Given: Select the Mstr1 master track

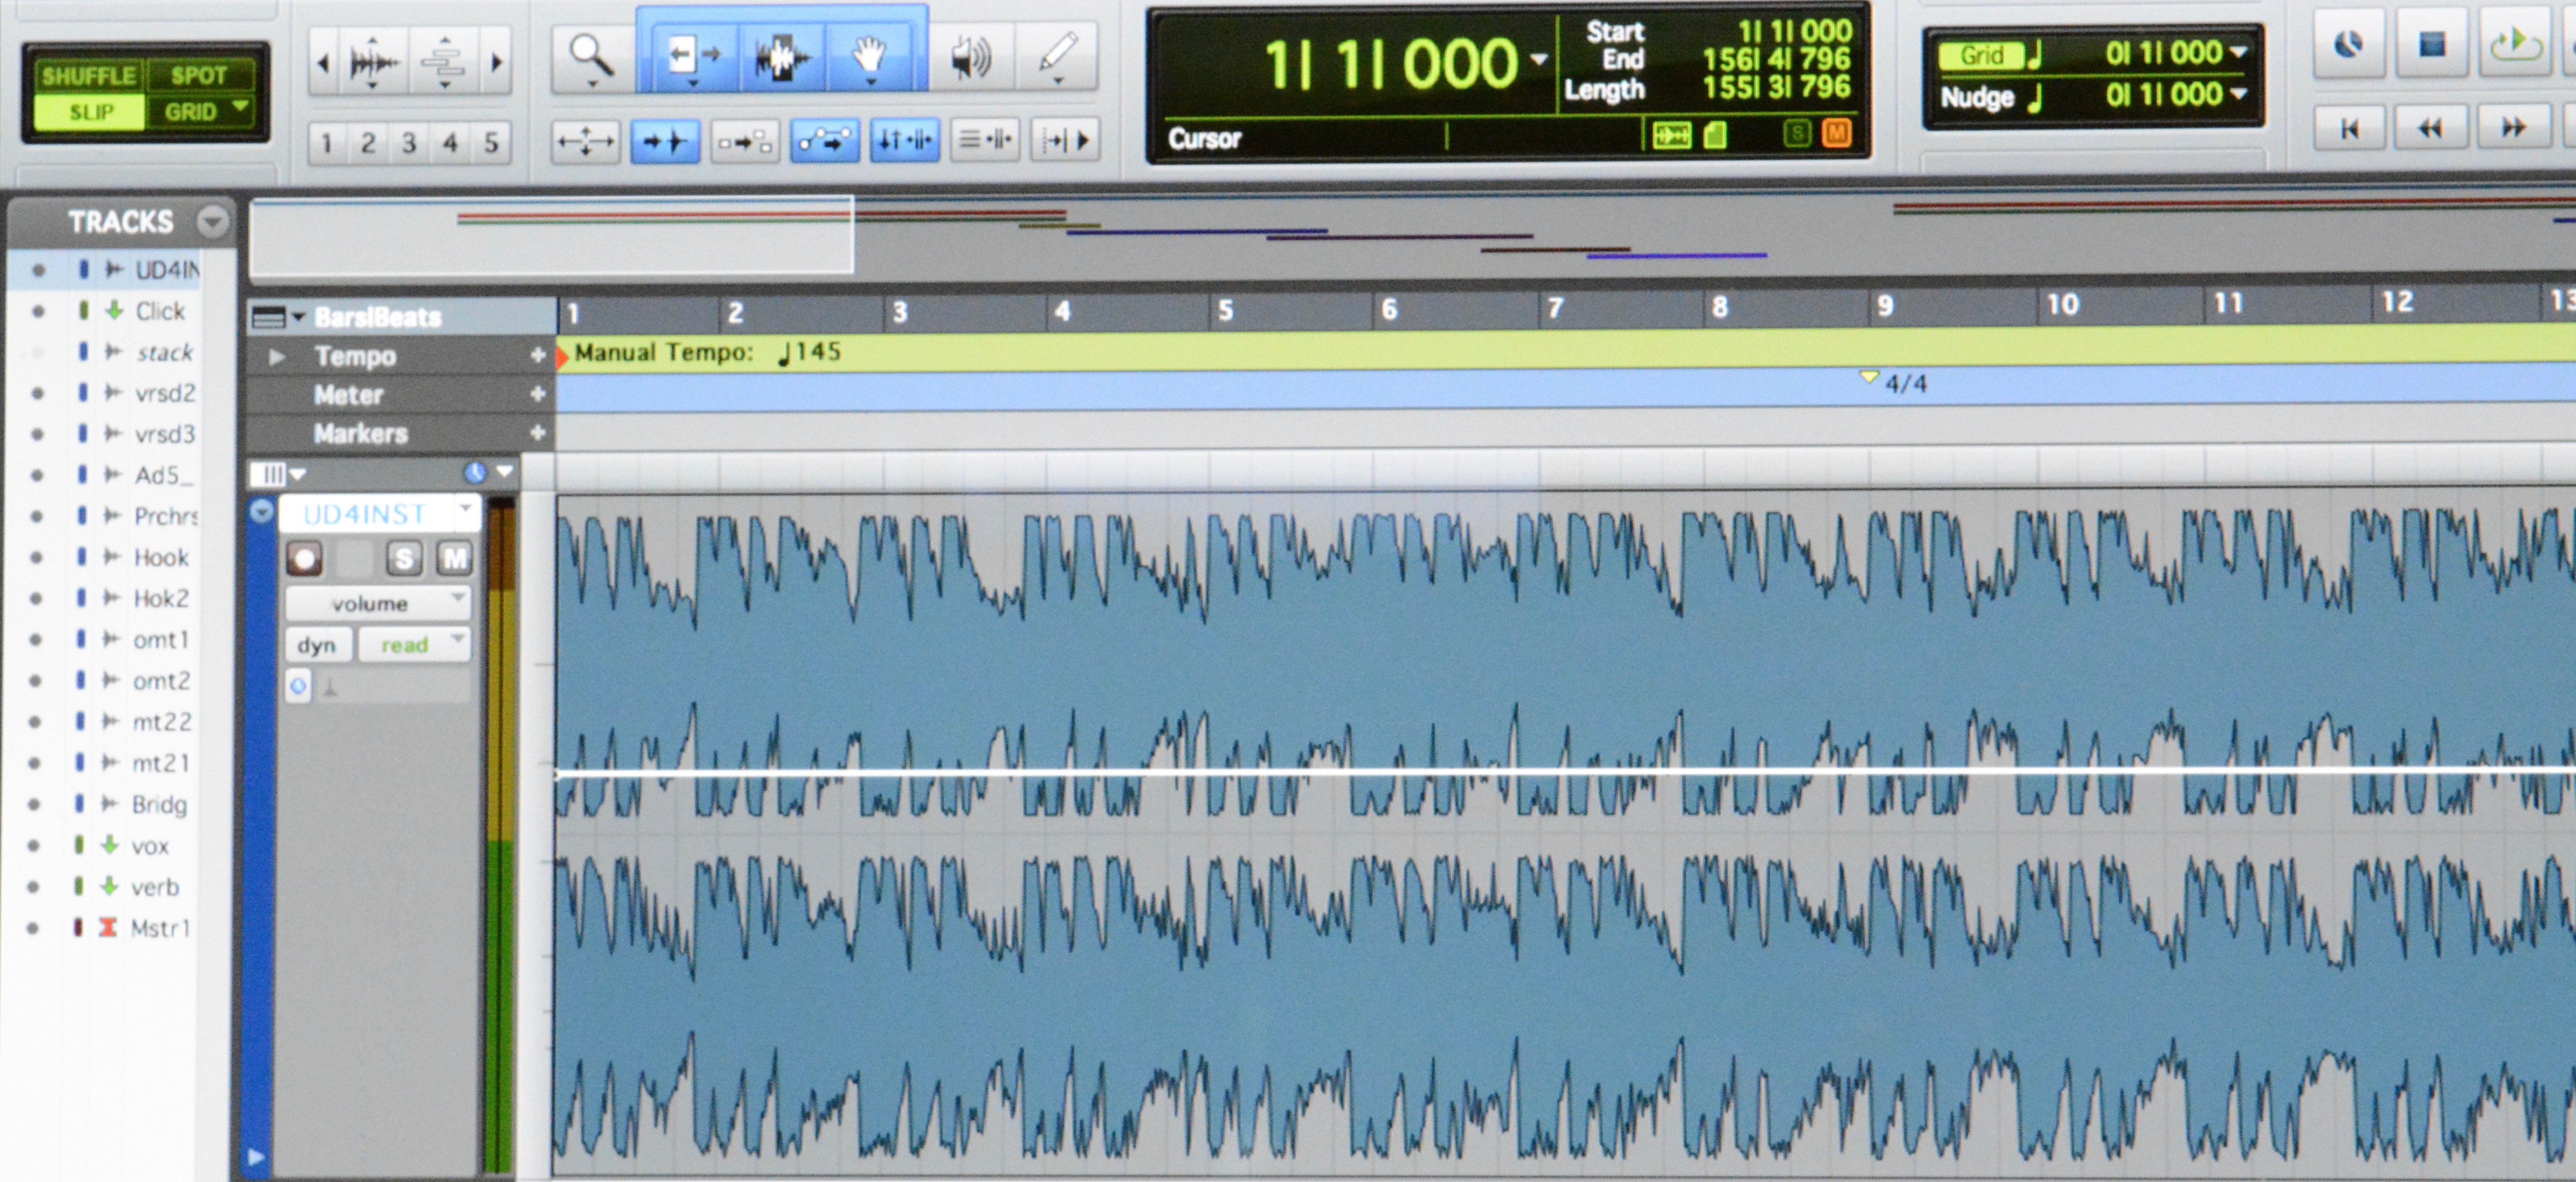Looking at the screenshot, I should click(160, 928).
